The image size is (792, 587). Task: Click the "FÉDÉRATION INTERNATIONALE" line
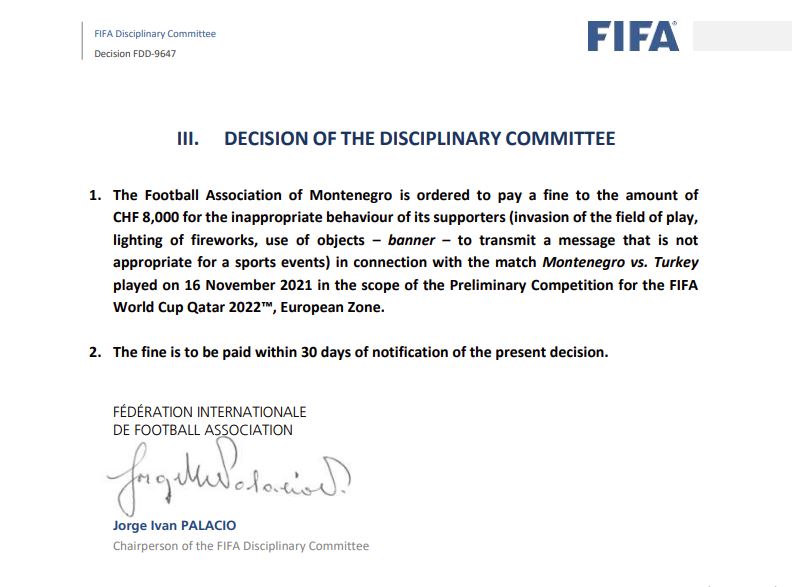click(x=210, y=411)
